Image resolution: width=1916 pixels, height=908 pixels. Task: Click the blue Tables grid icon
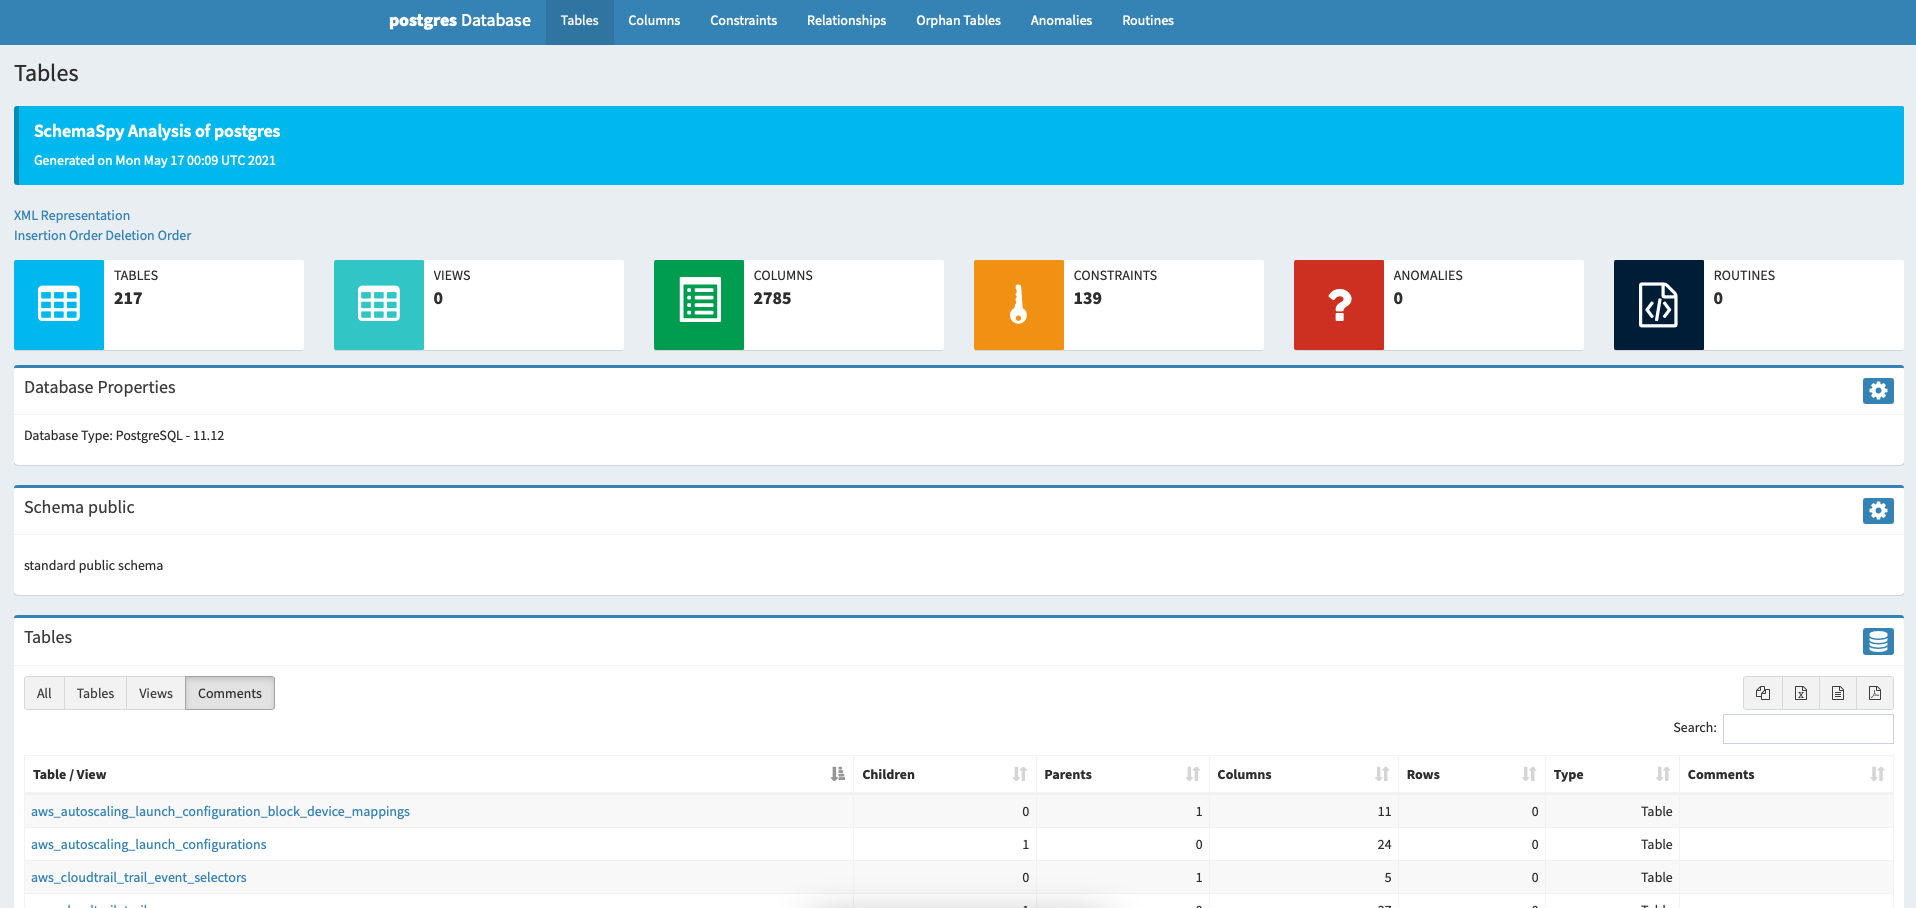tap(59, 304)
